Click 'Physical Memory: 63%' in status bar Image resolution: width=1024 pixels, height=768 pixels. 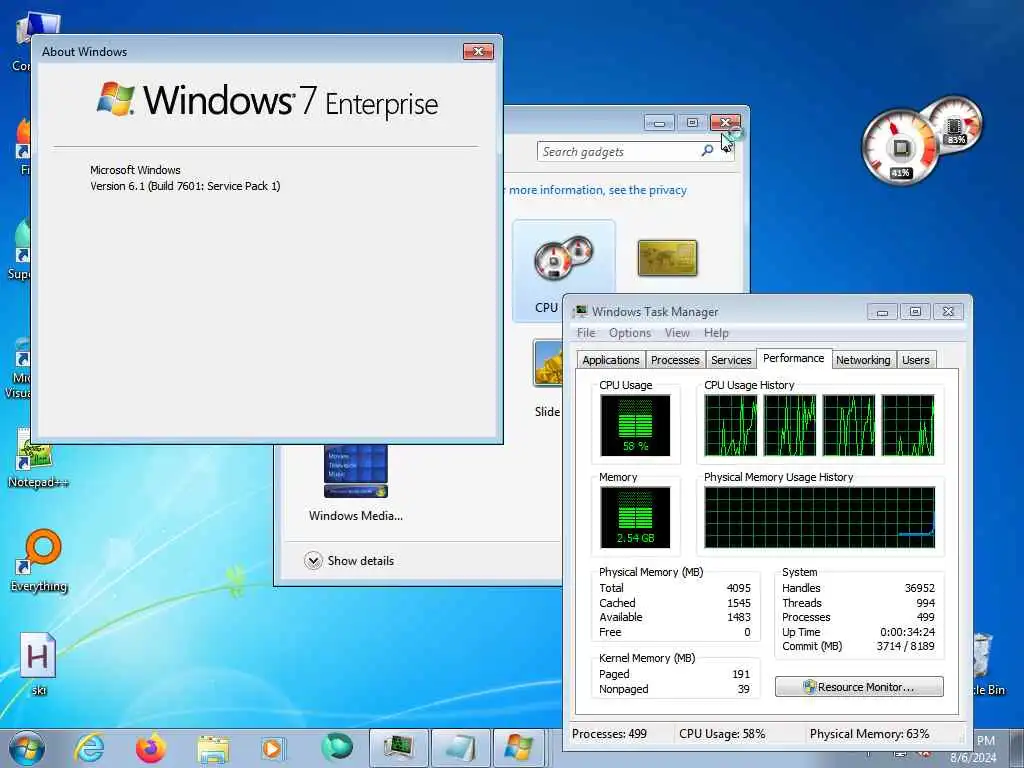869,733
